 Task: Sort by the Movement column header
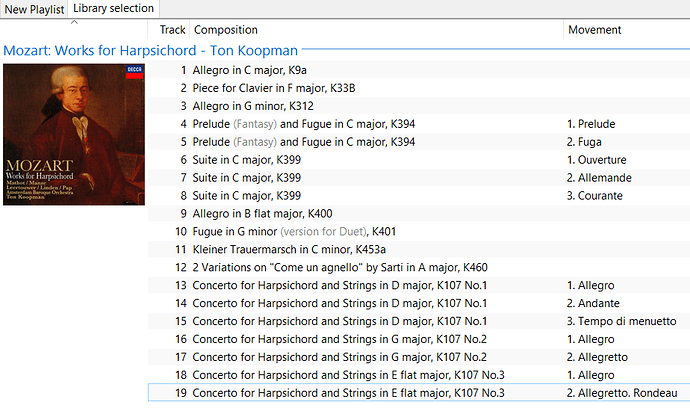tap(595, 30)
